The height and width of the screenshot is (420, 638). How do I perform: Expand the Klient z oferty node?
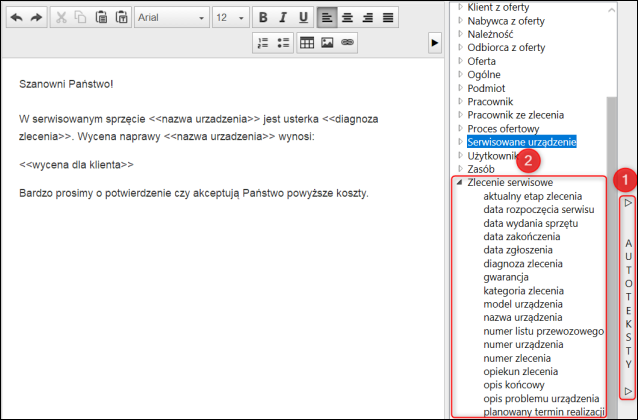click(461, 7)
